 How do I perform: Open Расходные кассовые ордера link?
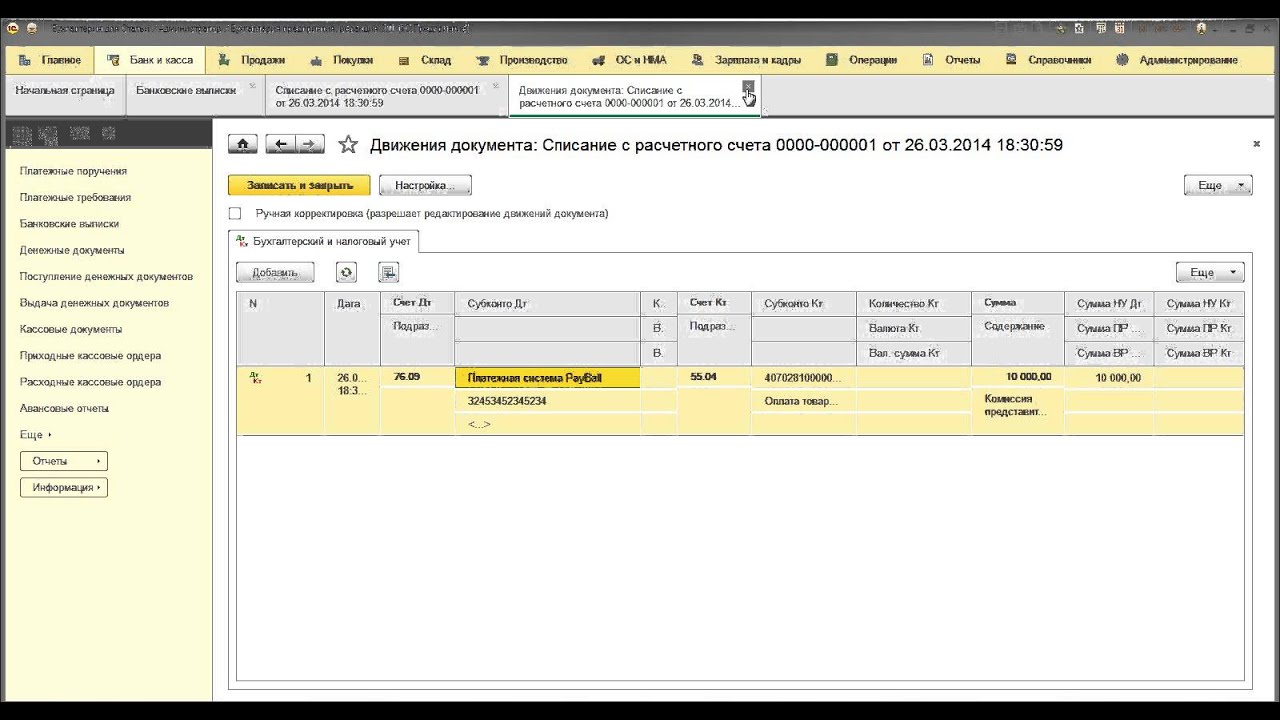point(90,382)
